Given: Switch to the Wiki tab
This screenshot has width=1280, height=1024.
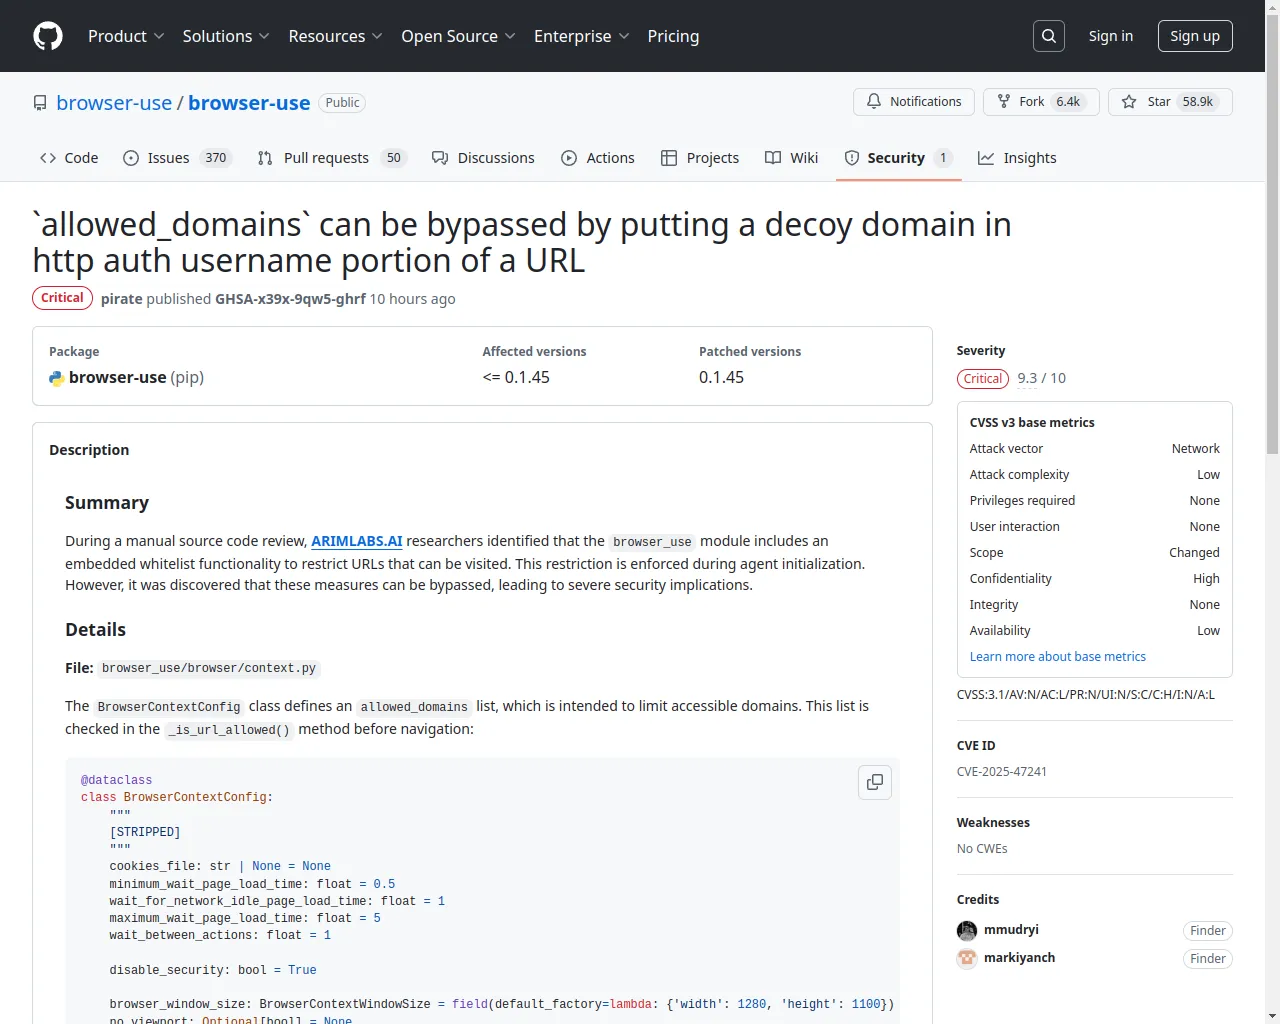Looking at the screenshot, I should pyautogui.click(x=791, y=158).
